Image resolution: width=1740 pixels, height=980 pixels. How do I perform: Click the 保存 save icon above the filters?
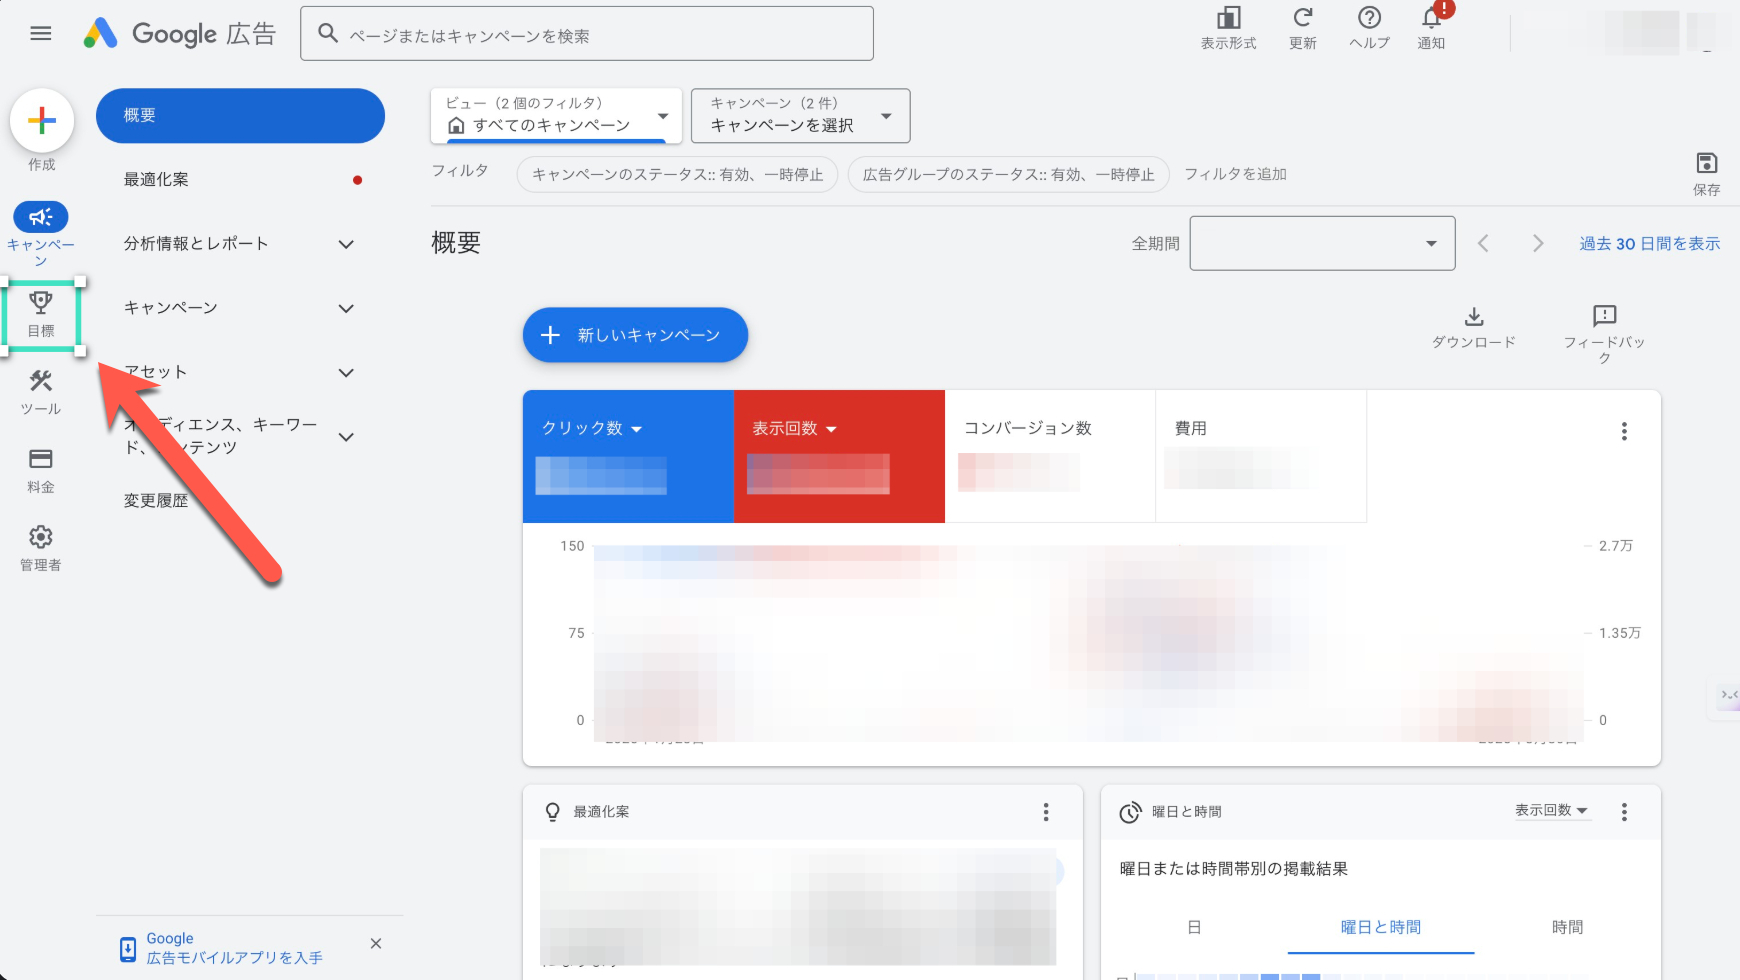click(x=1706, y=163)
